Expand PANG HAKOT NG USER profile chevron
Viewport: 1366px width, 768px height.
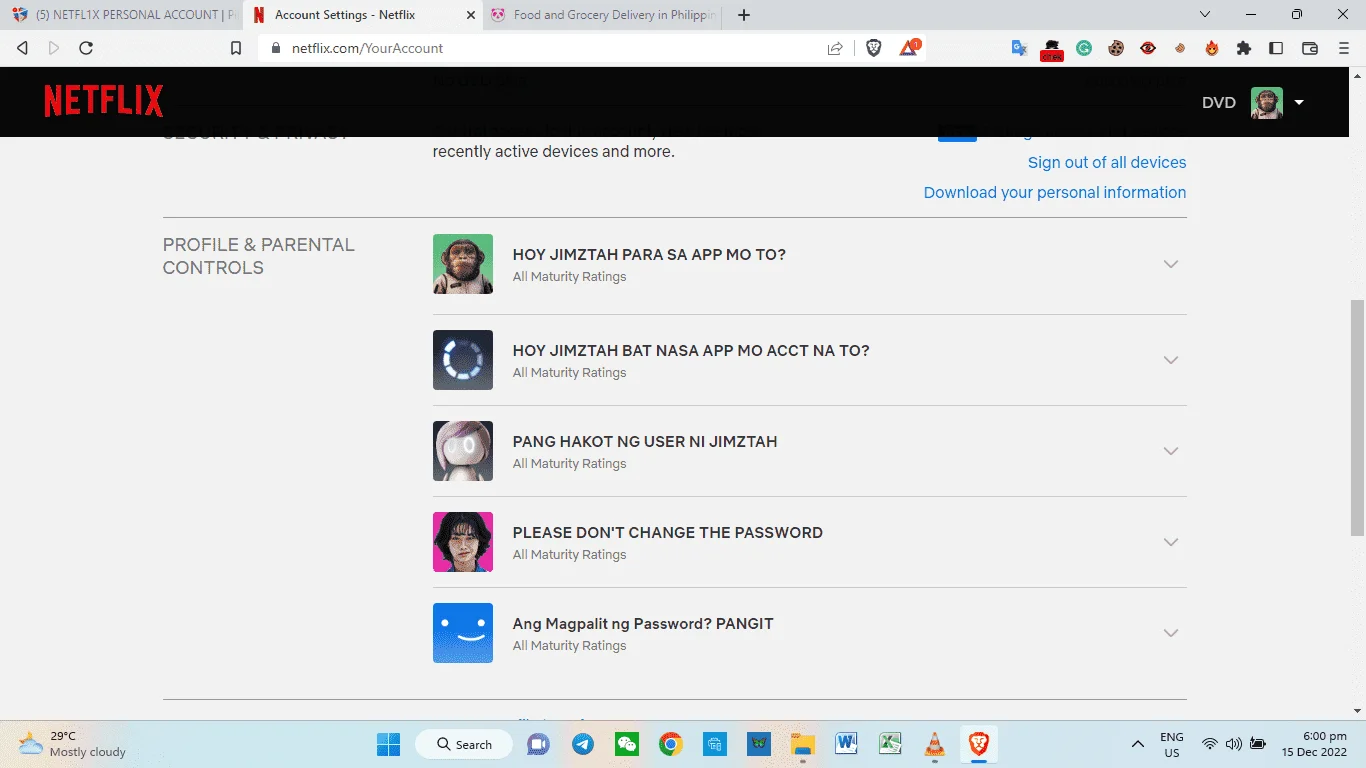[x=1171, y=451]
